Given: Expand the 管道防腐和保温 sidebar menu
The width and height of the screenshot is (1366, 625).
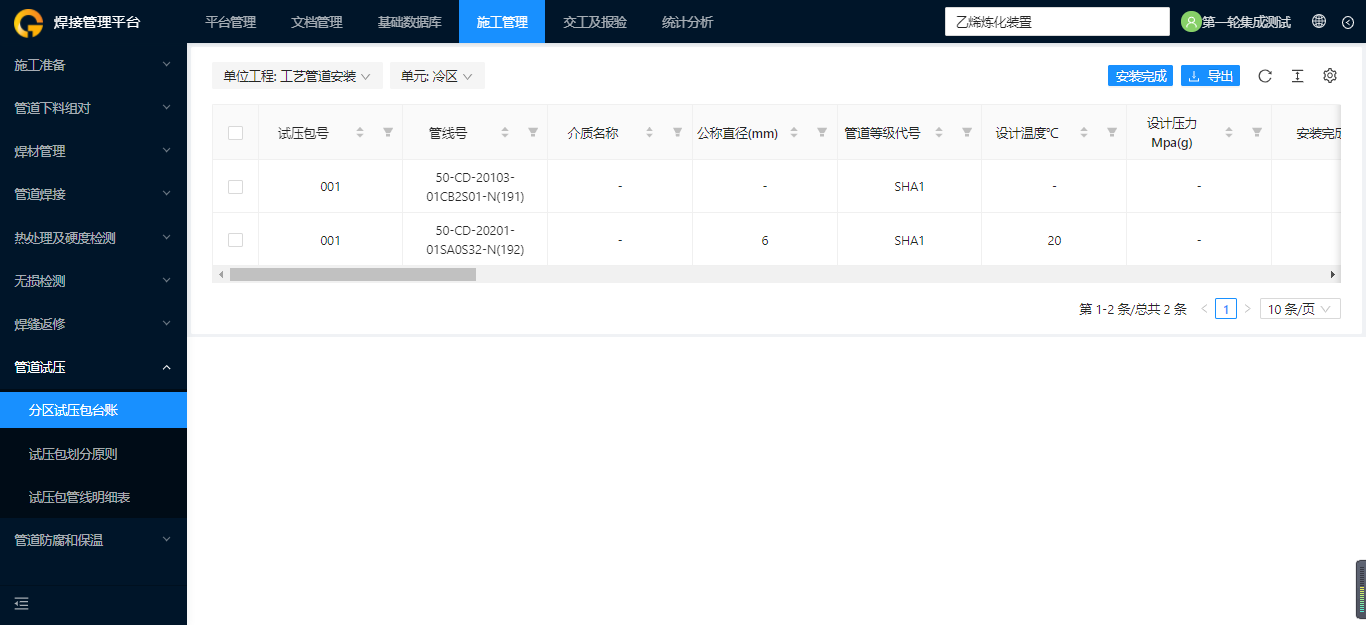Looking at the screenshot, I should 93,540.
